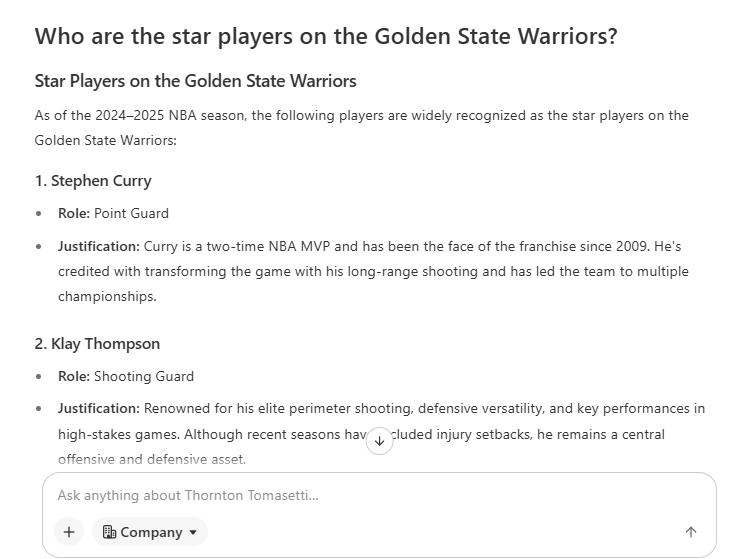Image resolution: width=749 pixels, height=559 pixels.
Task: Send the message with up arrow icon
Action: [691, 532]
